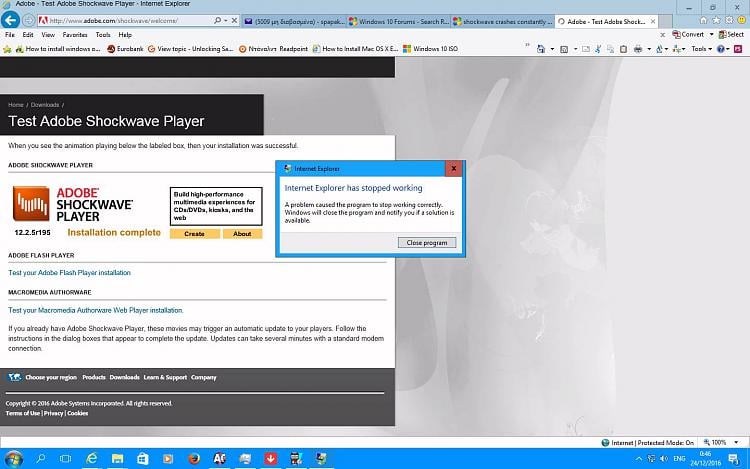Close the Internet Explorer error dialog
Screen dimensions: 750x469
pos(453,168)
